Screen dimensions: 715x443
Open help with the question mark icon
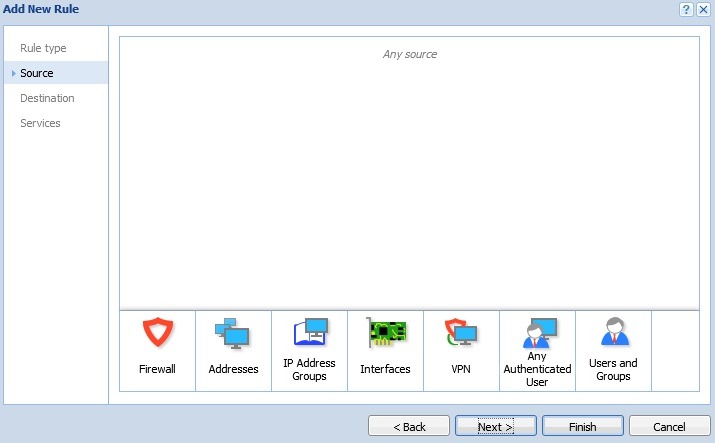pyautogui.click(x=686, y=9)
